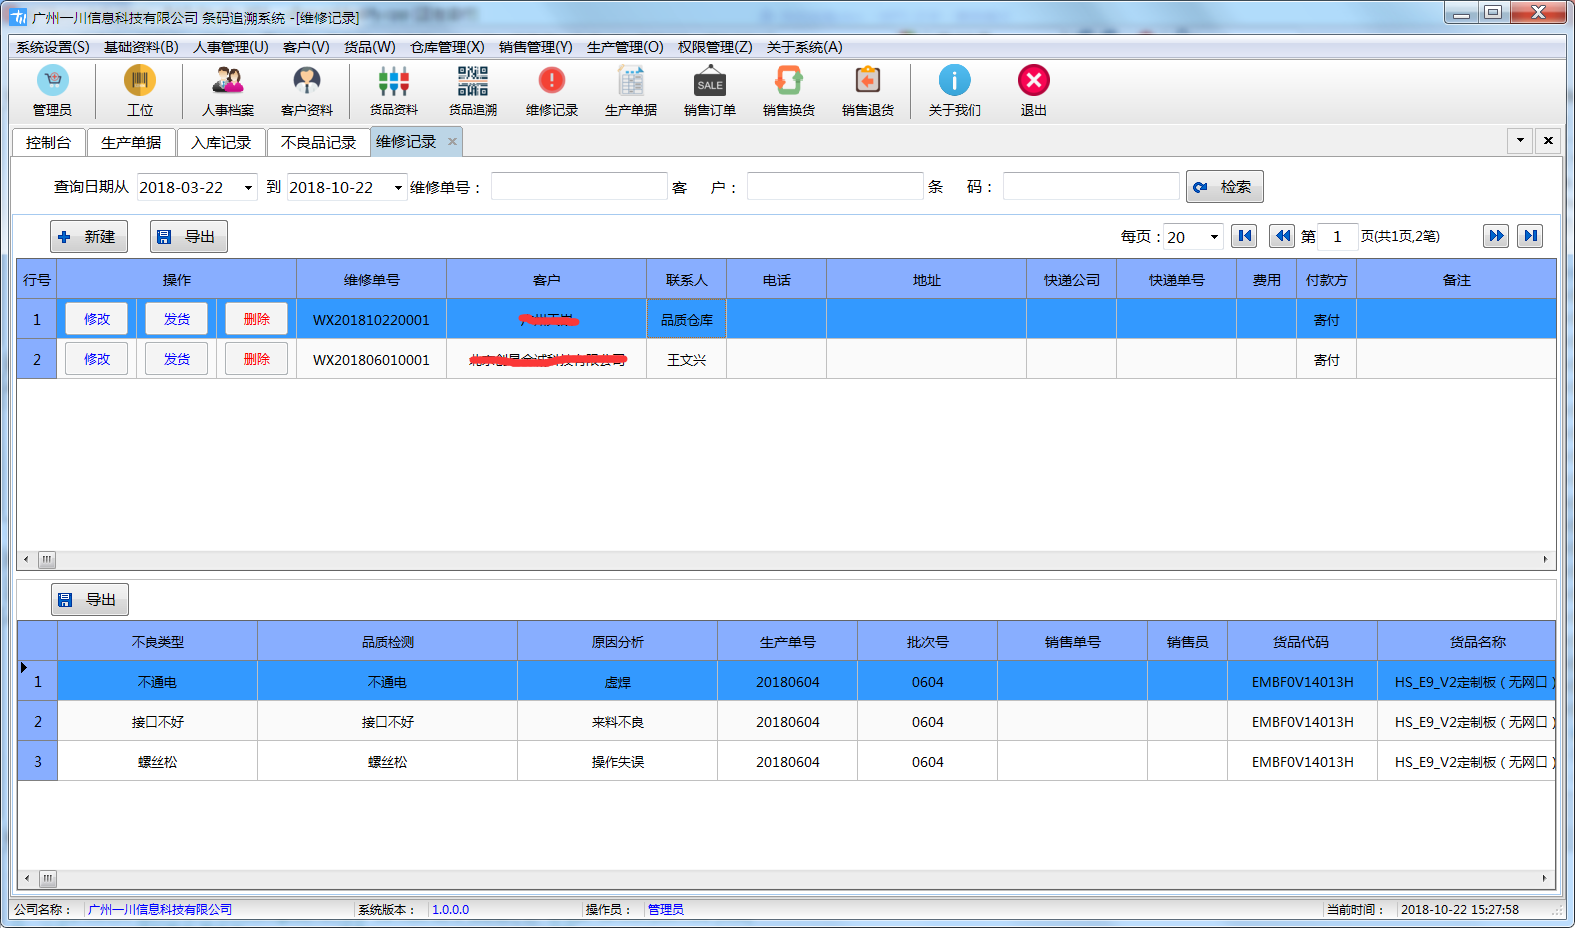Image resolution: width=1575 pixels, height=928 pixels.
Task: Click the 检索 search button
Action: click(1225, 187)
